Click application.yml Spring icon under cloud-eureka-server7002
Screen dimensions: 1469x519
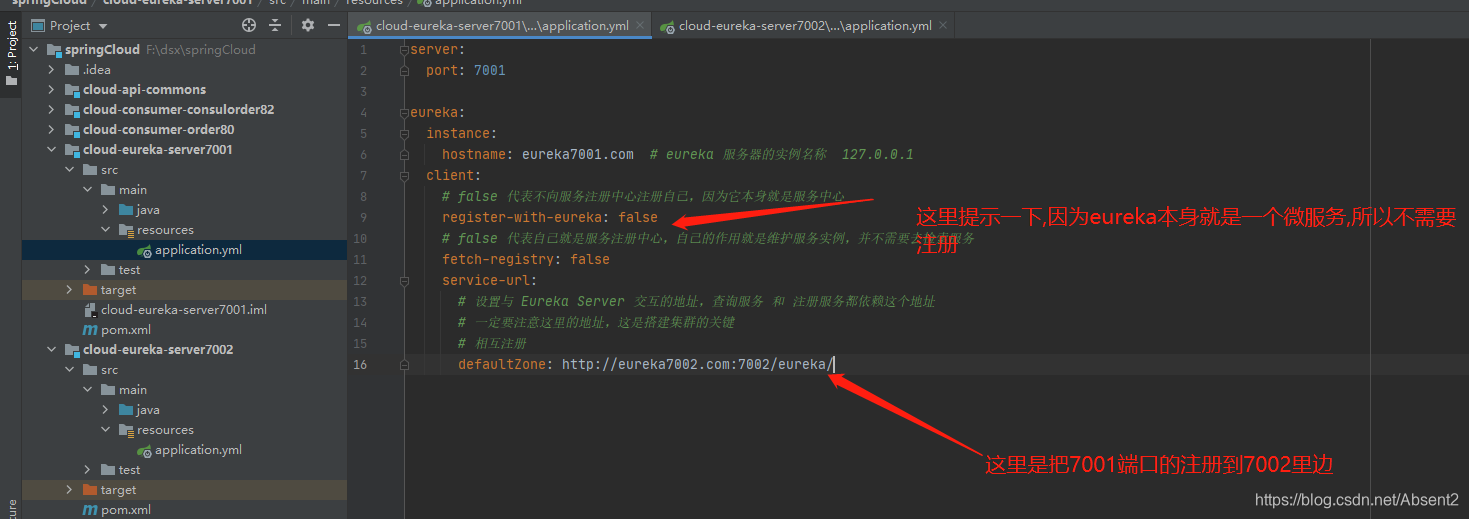[x=144, y=449]
